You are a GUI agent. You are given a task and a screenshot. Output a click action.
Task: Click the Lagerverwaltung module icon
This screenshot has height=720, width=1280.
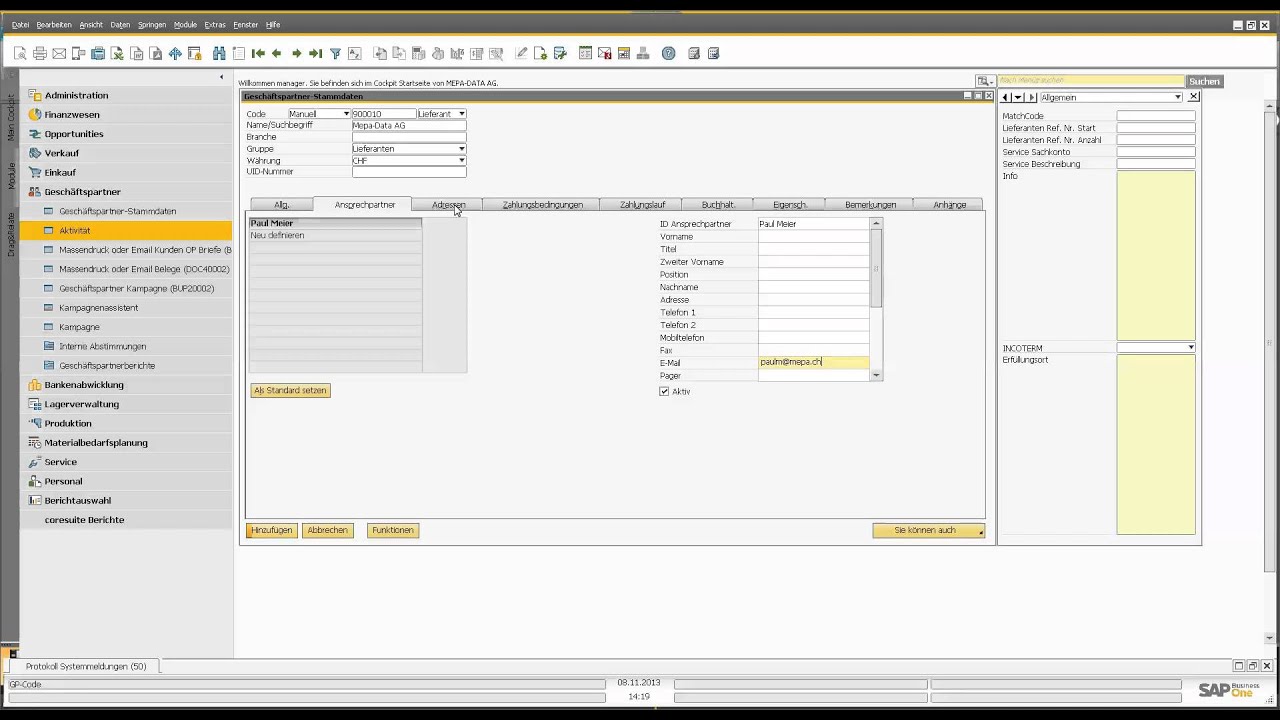coord(35,404)
